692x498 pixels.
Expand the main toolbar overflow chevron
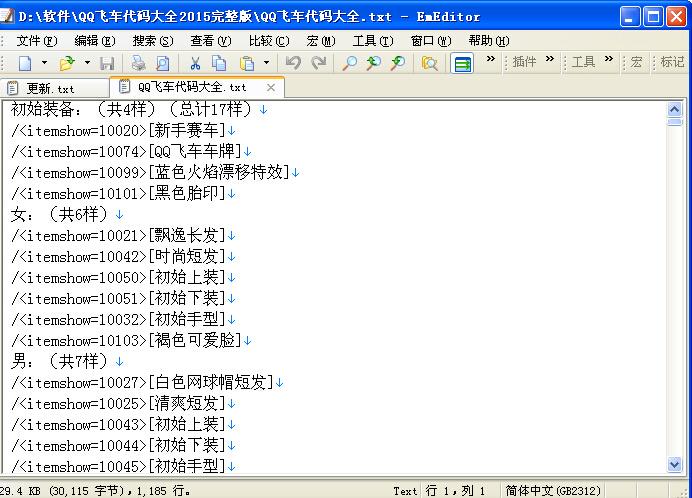(491, 58)
